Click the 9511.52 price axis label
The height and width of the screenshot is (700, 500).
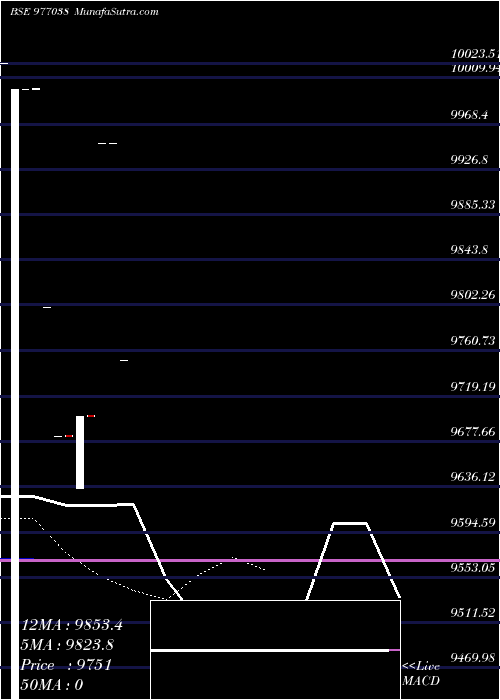tap(473, 613)
